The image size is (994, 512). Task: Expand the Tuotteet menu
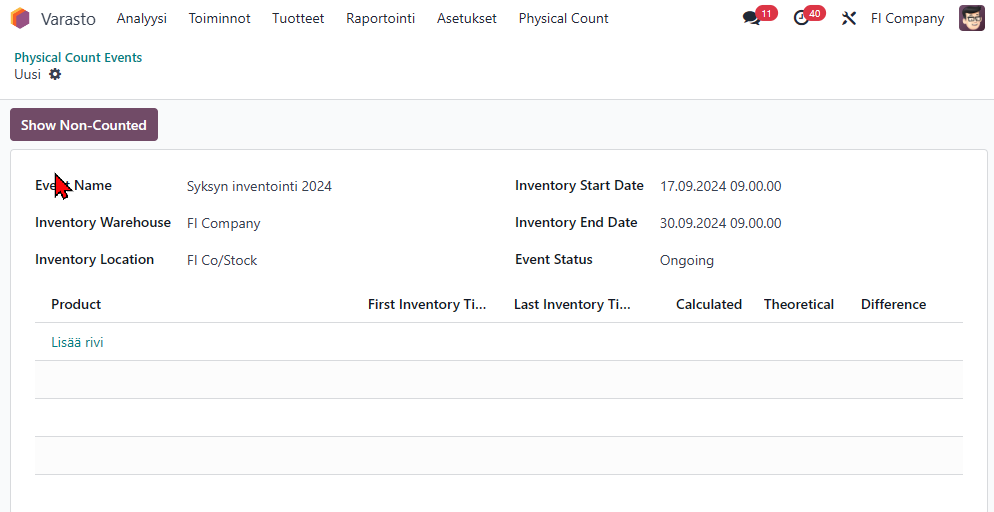click(x=298, y=18)
